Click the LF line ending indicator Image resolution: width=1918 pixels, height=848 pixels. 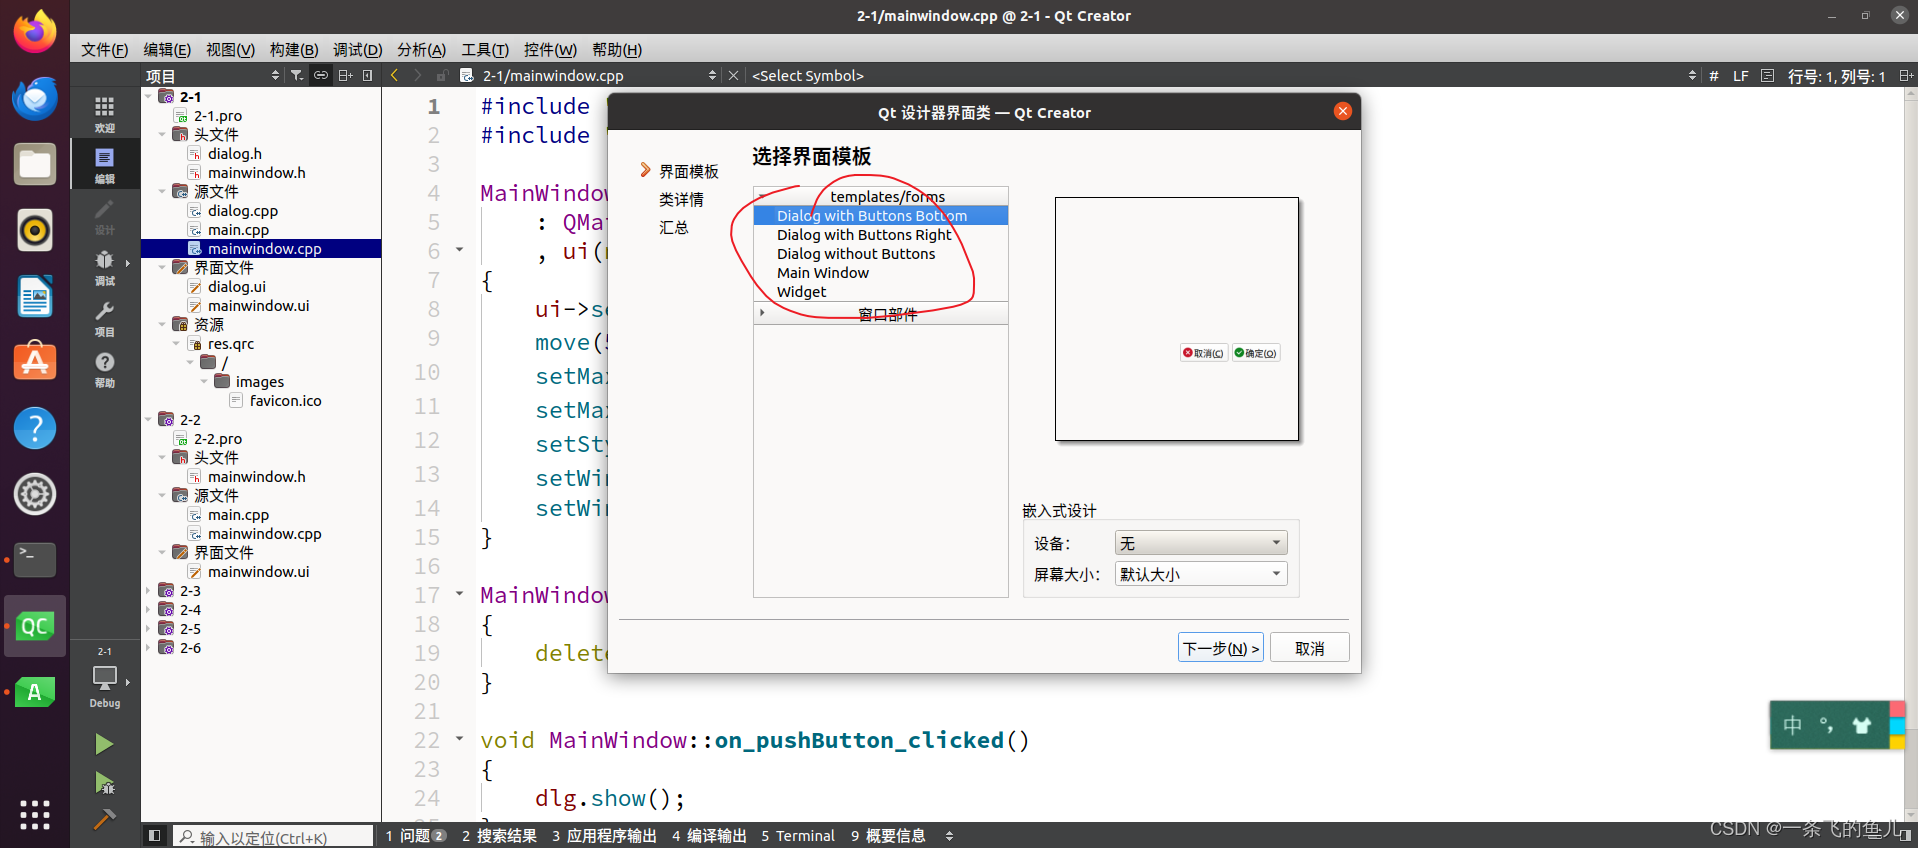[1741, 76]
